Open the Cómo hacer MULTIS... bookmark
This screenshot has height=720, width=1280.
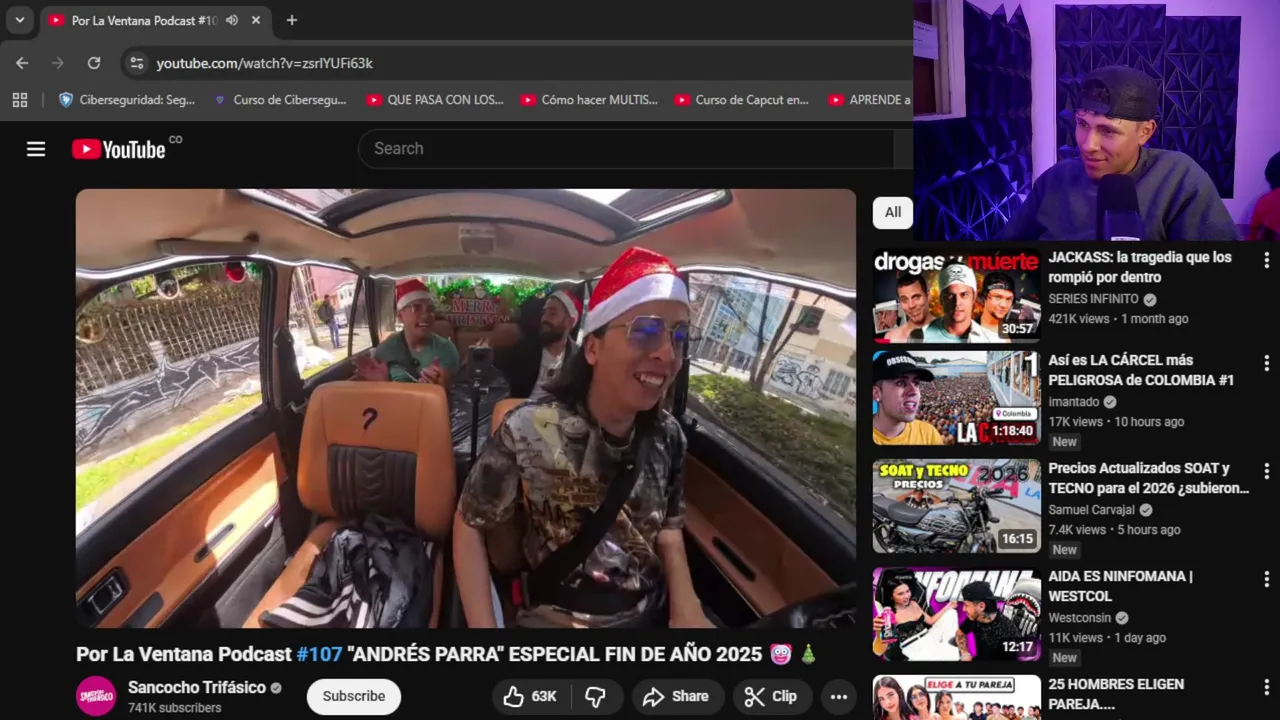click(589, 100)
